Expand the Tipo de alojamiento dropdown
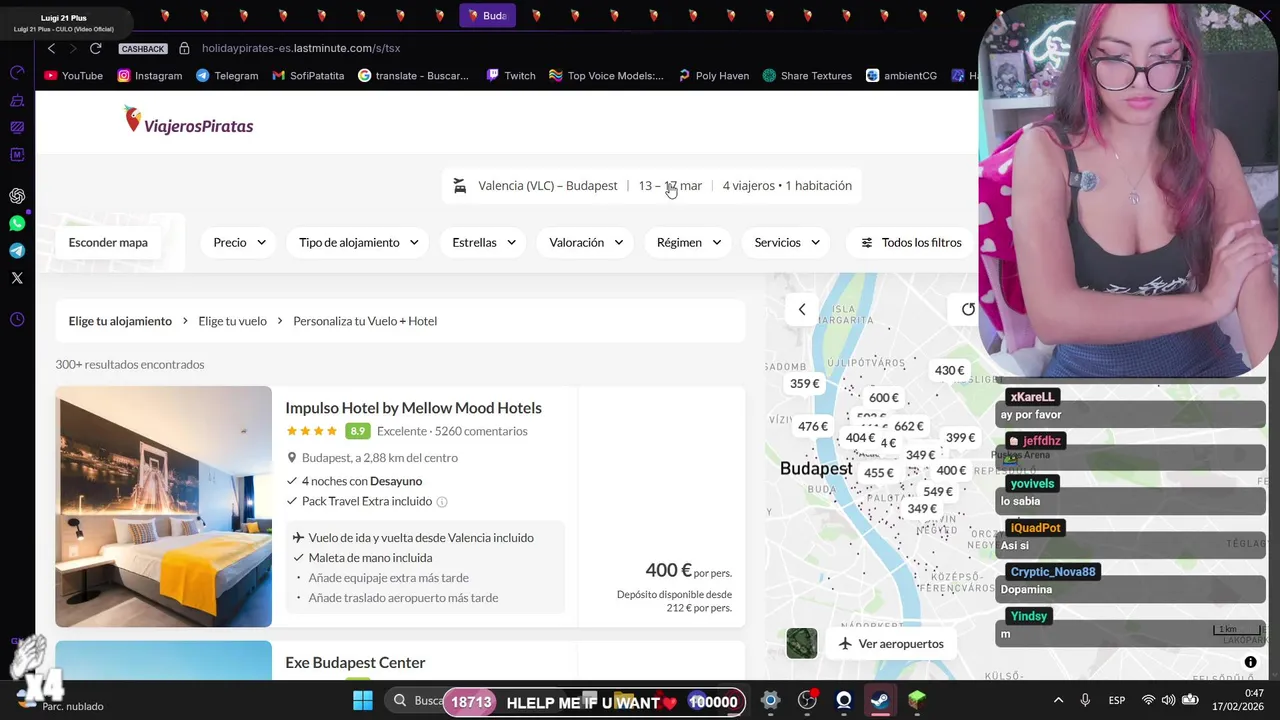Viewport: 1280px width, 720px height. (x=358, y=242)
